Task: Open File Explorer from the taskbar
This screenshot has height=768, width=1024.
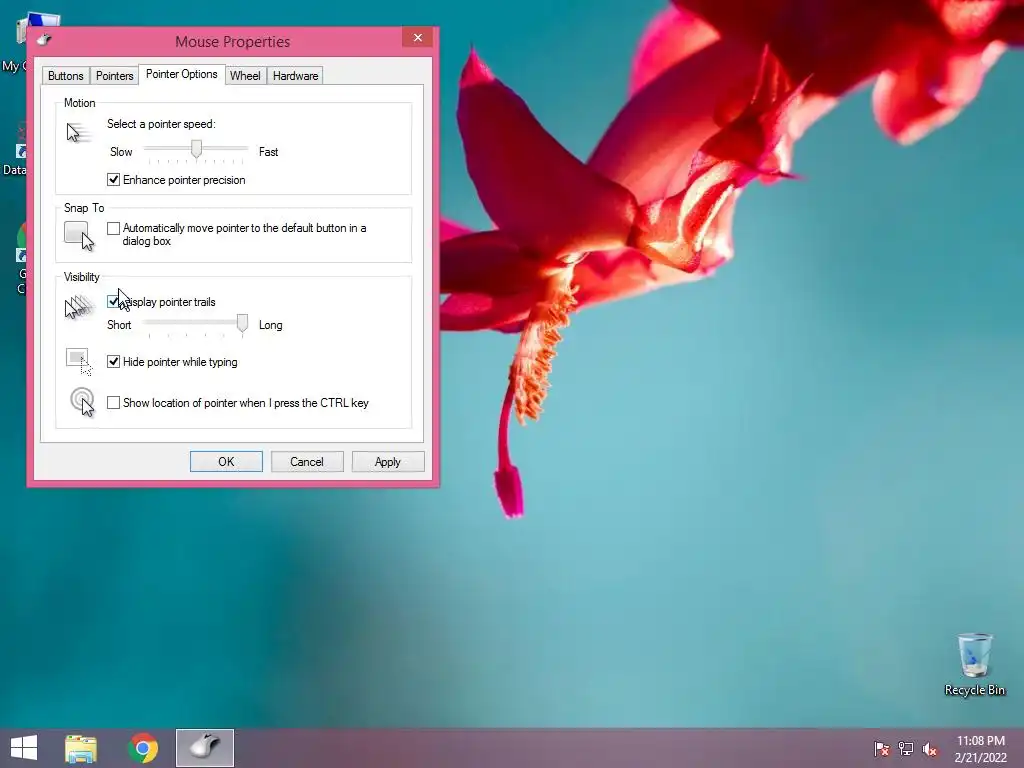Action: [81, 748]
